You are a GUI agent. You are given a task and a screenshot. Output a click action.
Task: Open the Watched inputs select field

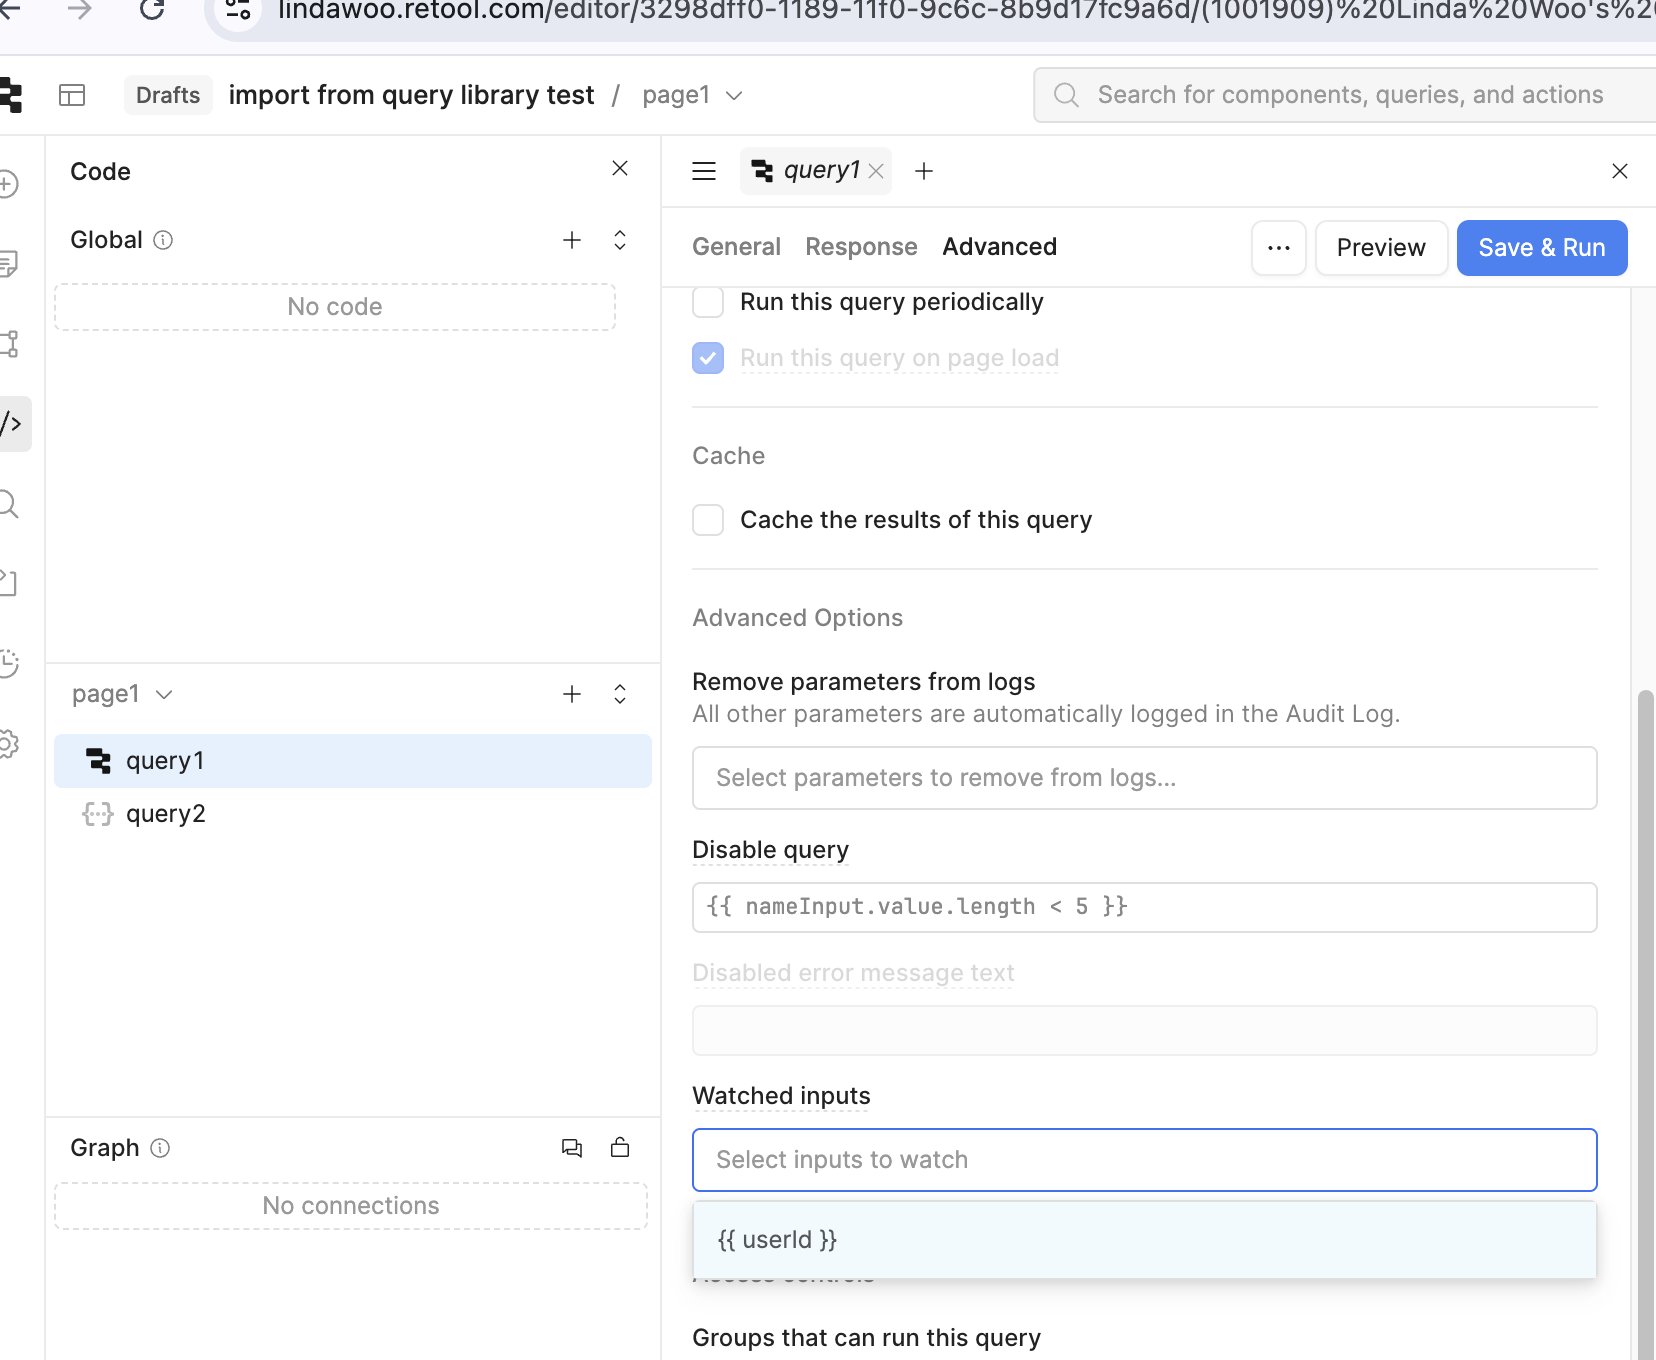[1144, 1160]
